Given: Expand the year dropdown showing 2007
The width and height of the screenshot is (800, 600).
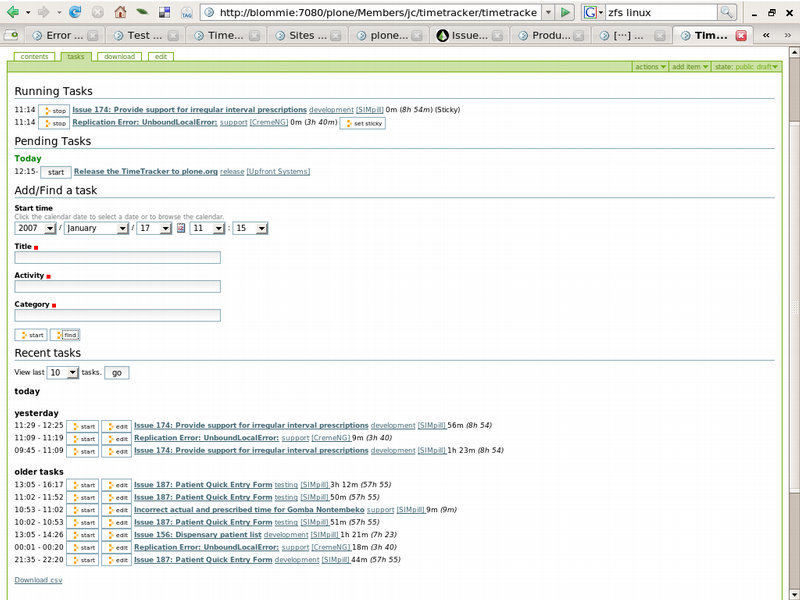Looking at the screenshot, I should pyautogui.click(x=36, y=228).
